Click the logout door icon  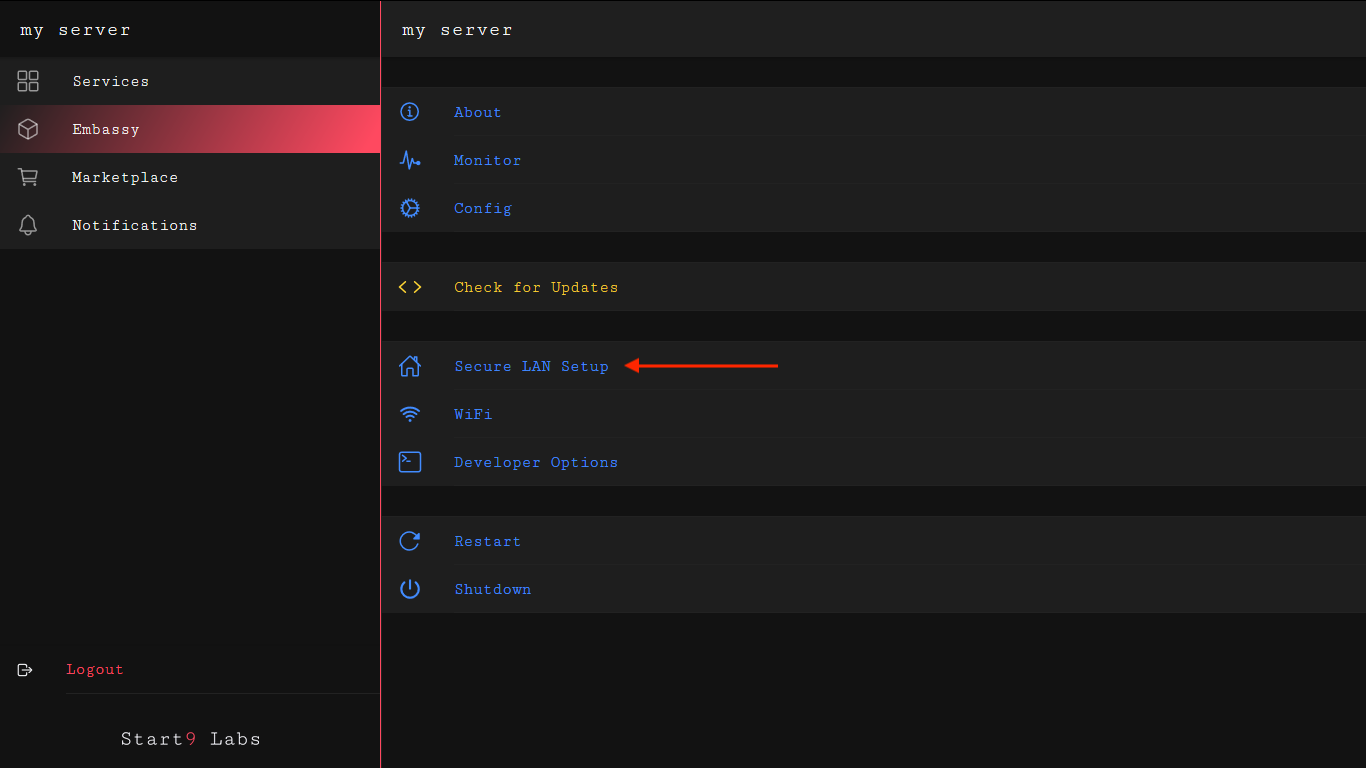coord(26,670)
